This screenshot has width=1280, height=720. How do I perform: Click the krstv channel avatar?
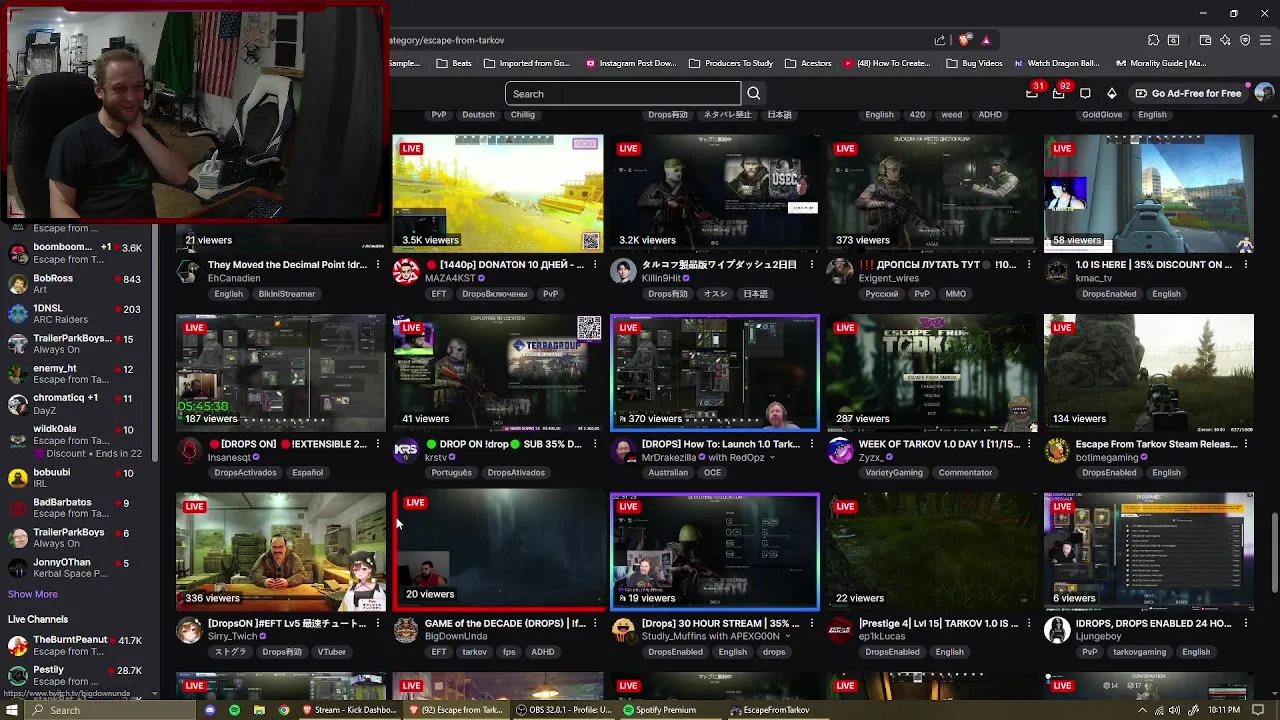406,450
